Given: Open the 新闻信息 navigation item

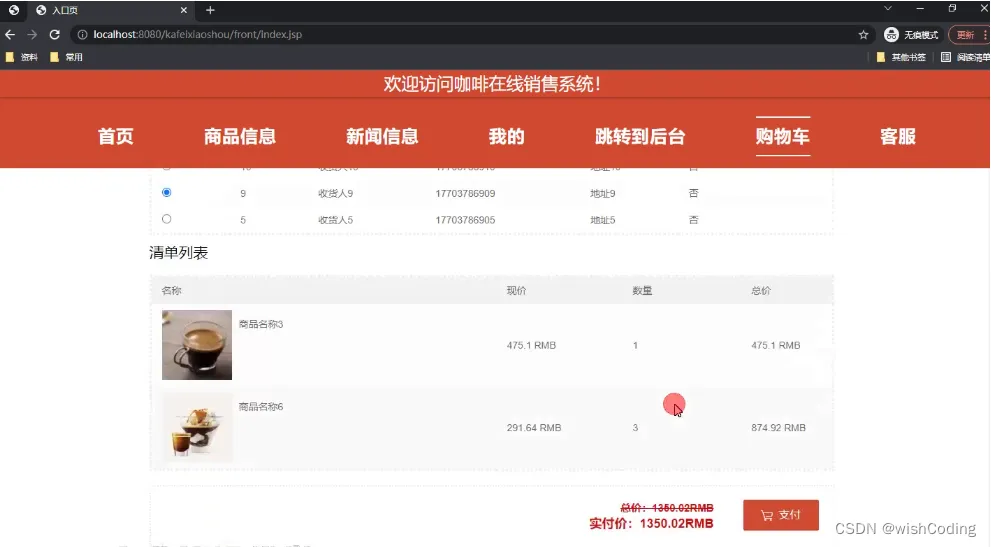Looking at the screenshot, I should tap(382, 136).
